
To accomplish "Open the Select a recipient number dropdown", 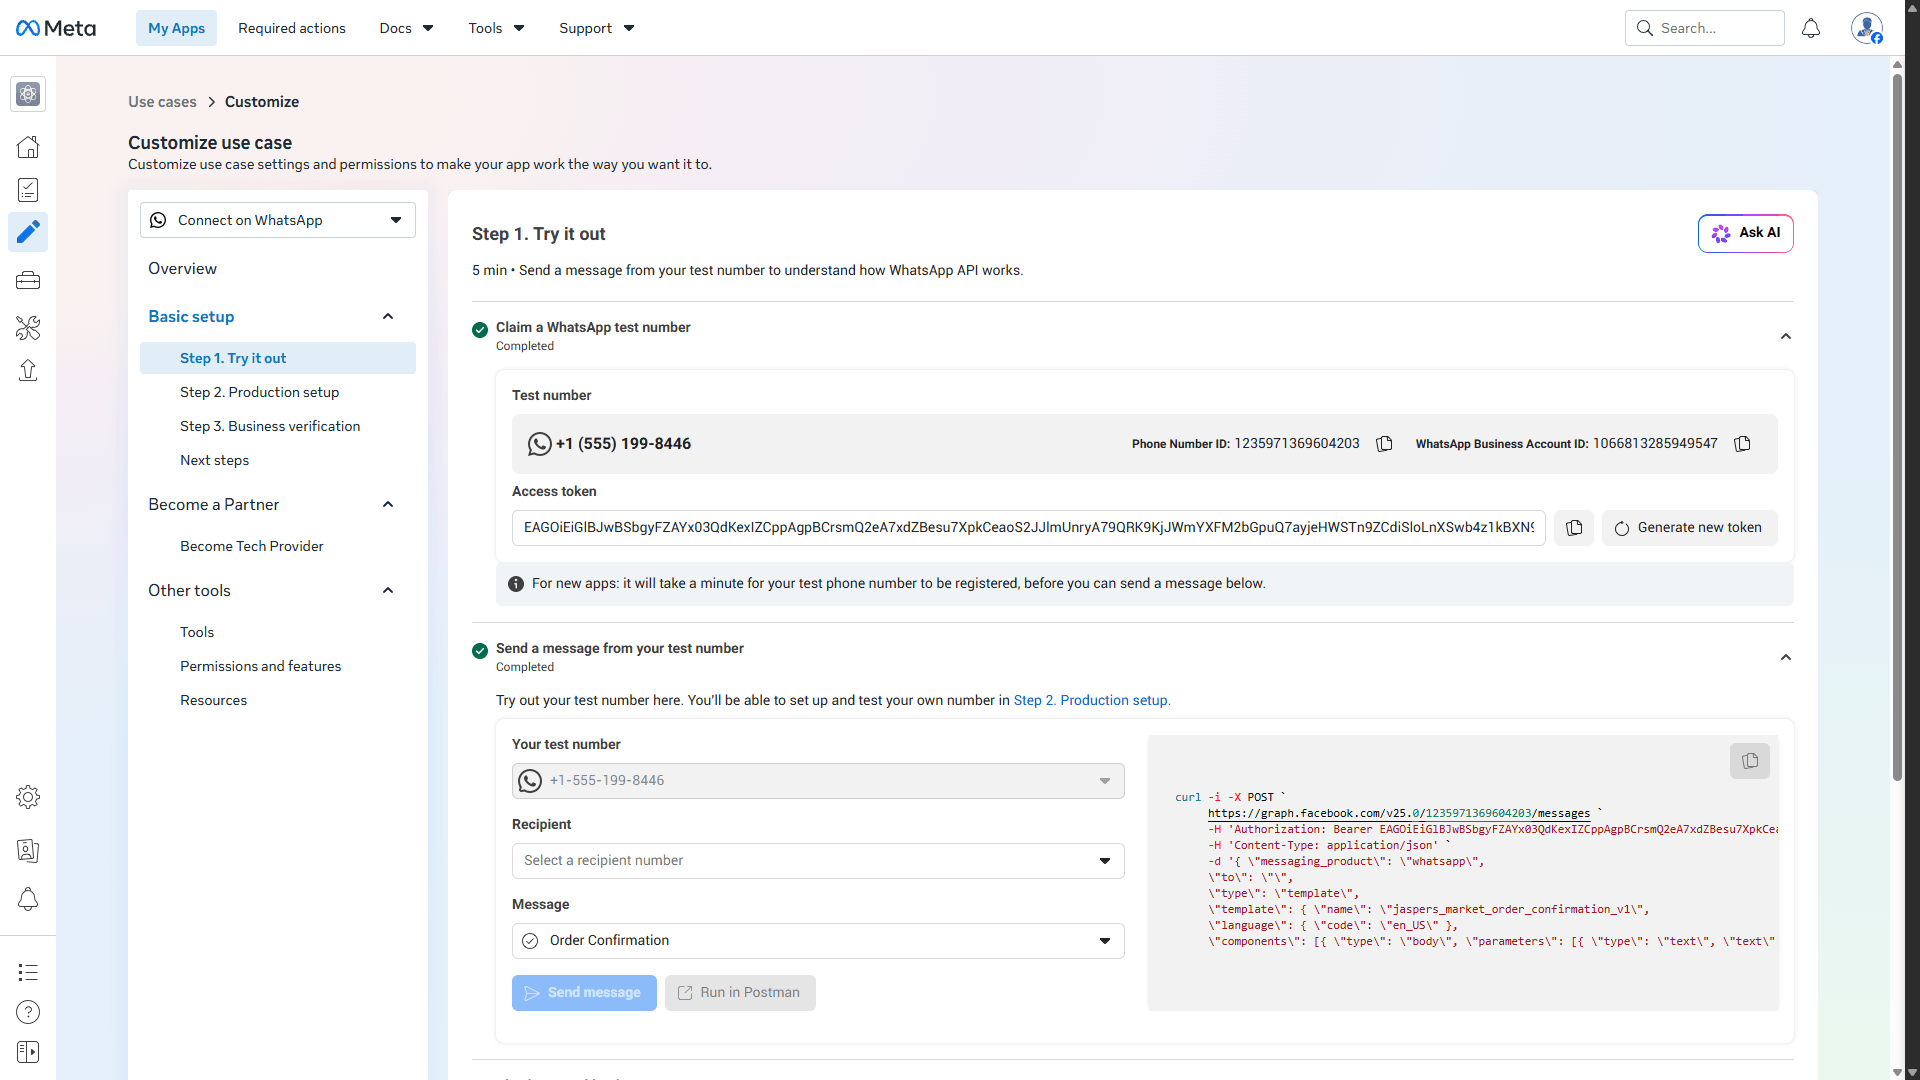I will pyautogui.click(x=818, y=861).
